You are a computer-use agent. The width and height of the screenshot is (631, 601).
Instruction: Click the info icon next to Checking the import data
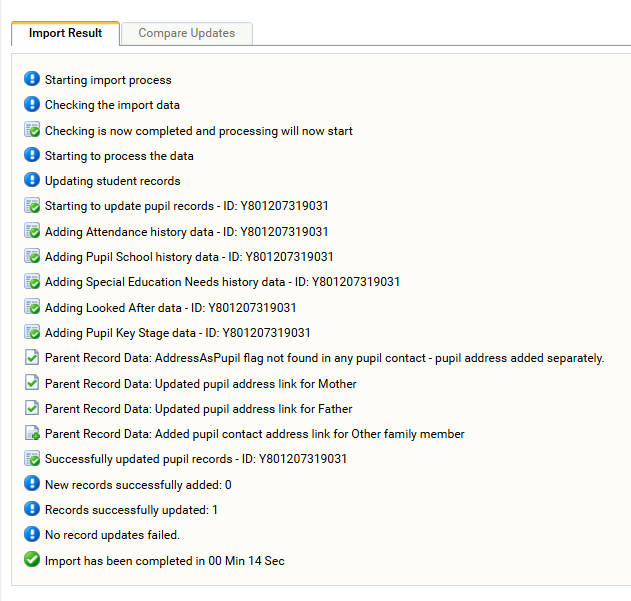(x=32, y=104)
